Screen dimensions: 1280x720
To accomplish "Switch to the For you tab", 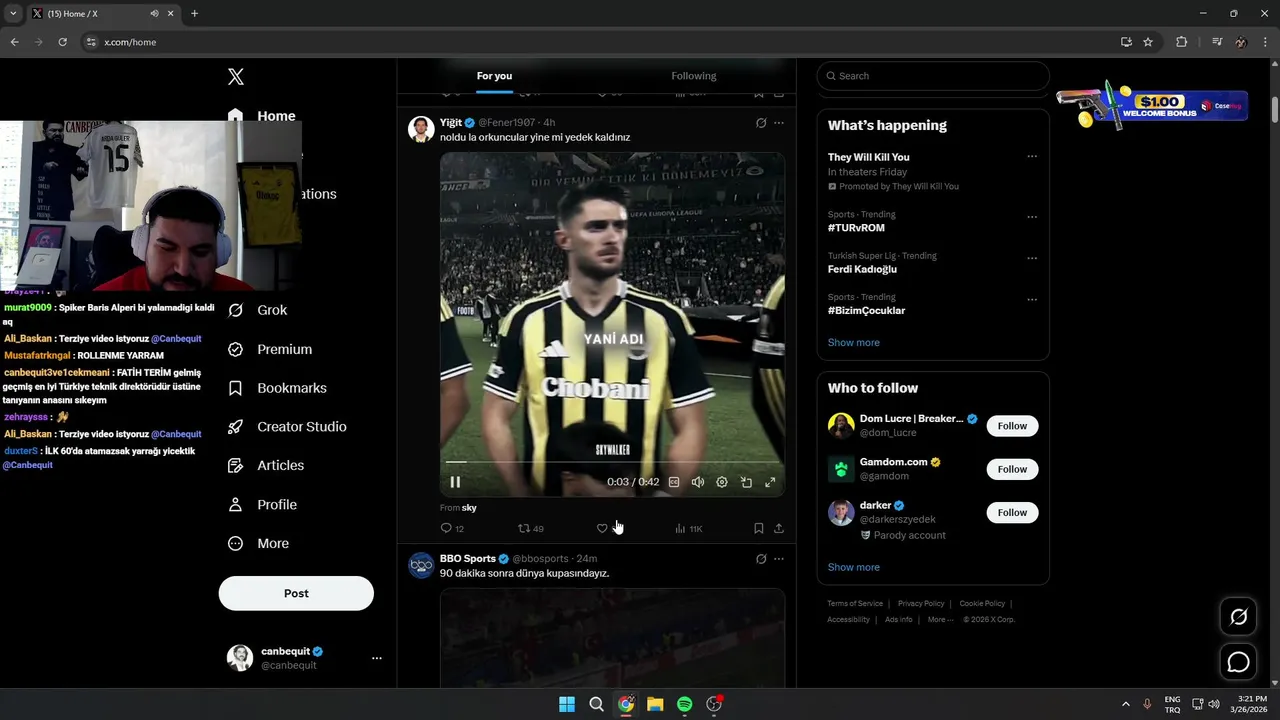I will pyautogui.click(x=494, y=76).
